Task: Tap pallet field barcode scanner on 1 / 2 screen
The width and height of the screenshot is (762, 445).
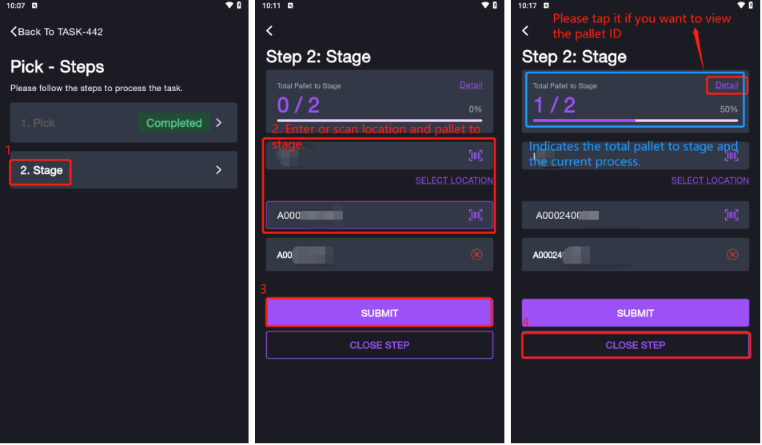Action: coord(732,215)
